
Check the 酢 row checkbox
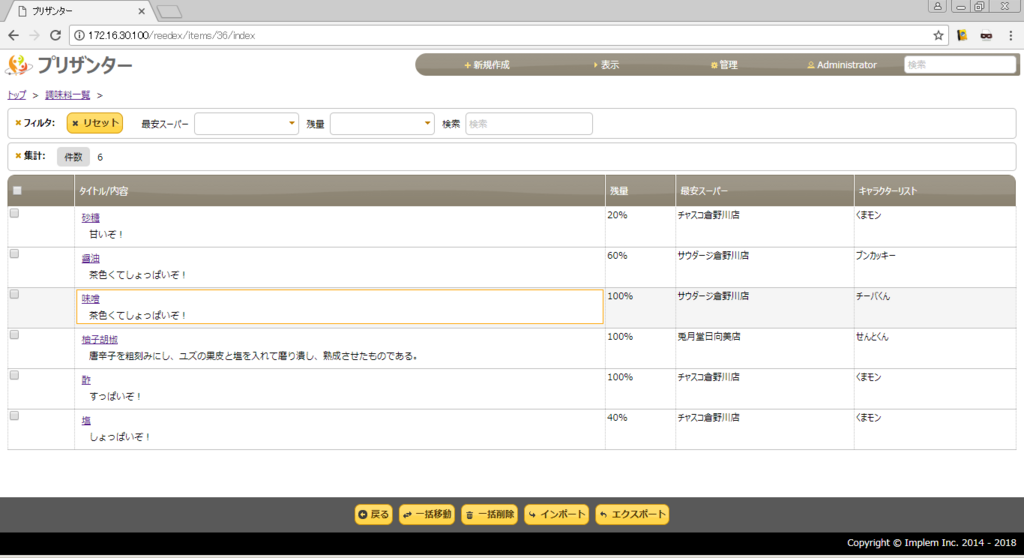[x=14, y=375]
